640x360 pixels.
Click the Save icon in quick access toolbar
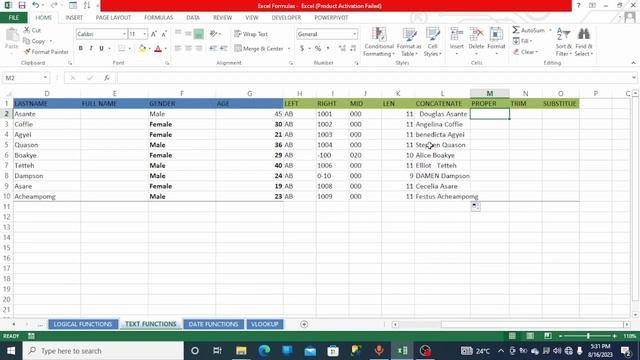(x=22, y=5)
